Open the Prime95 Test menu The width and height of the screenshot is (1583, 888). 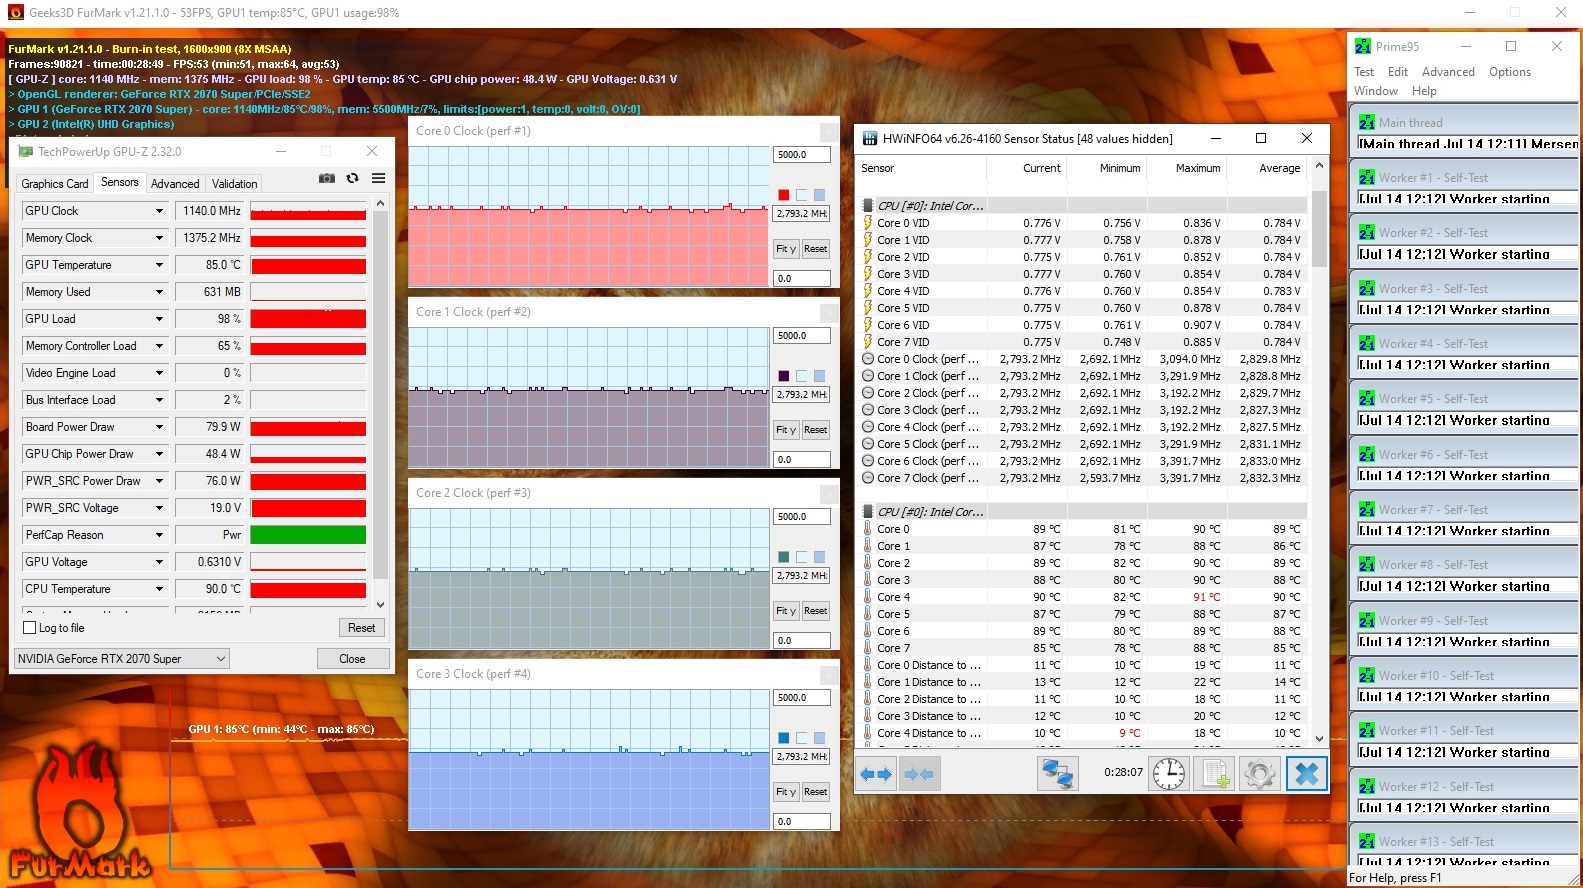1364,72
